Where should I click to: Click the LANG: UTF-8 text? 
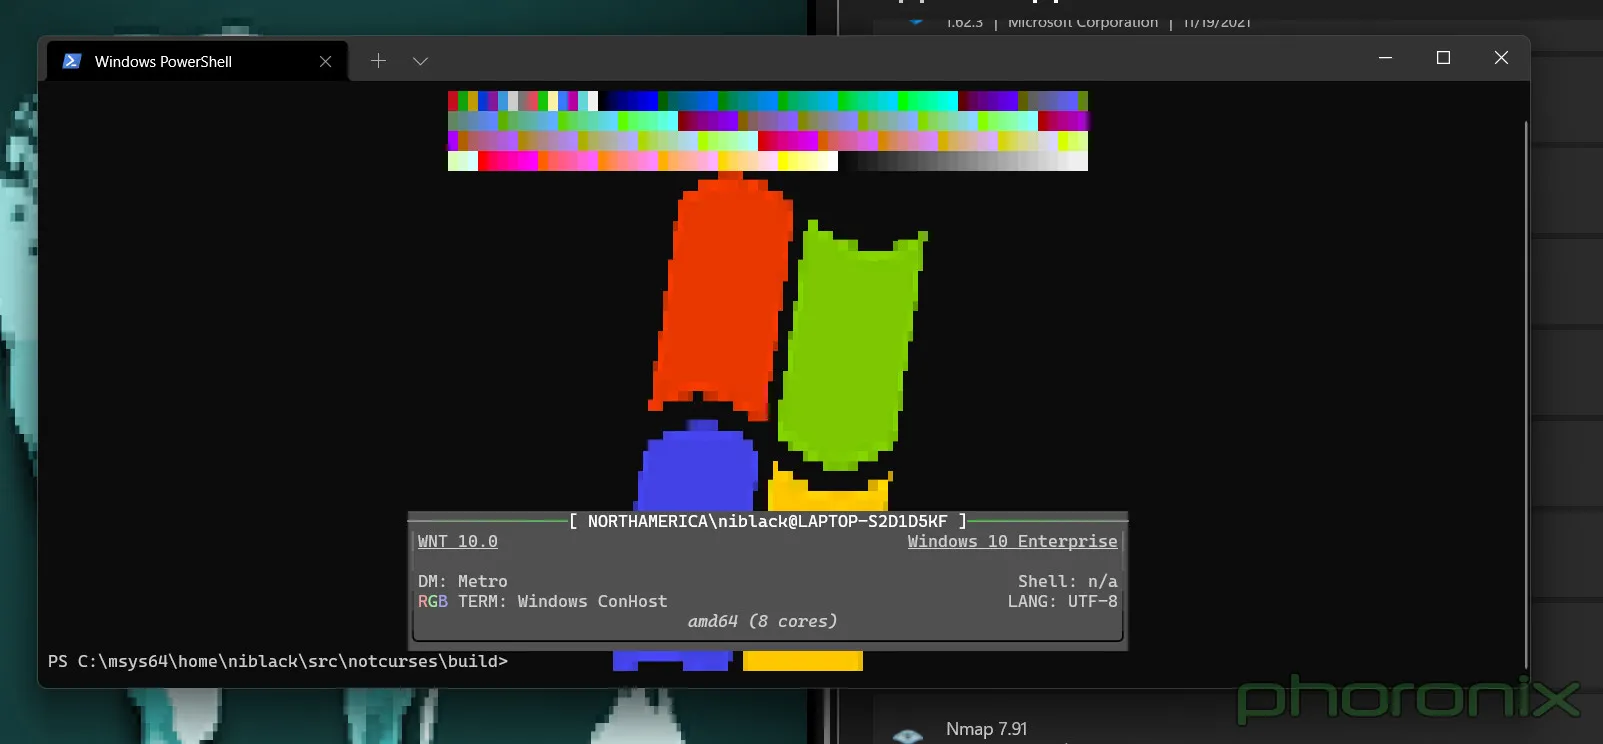tap(1062, 601)
